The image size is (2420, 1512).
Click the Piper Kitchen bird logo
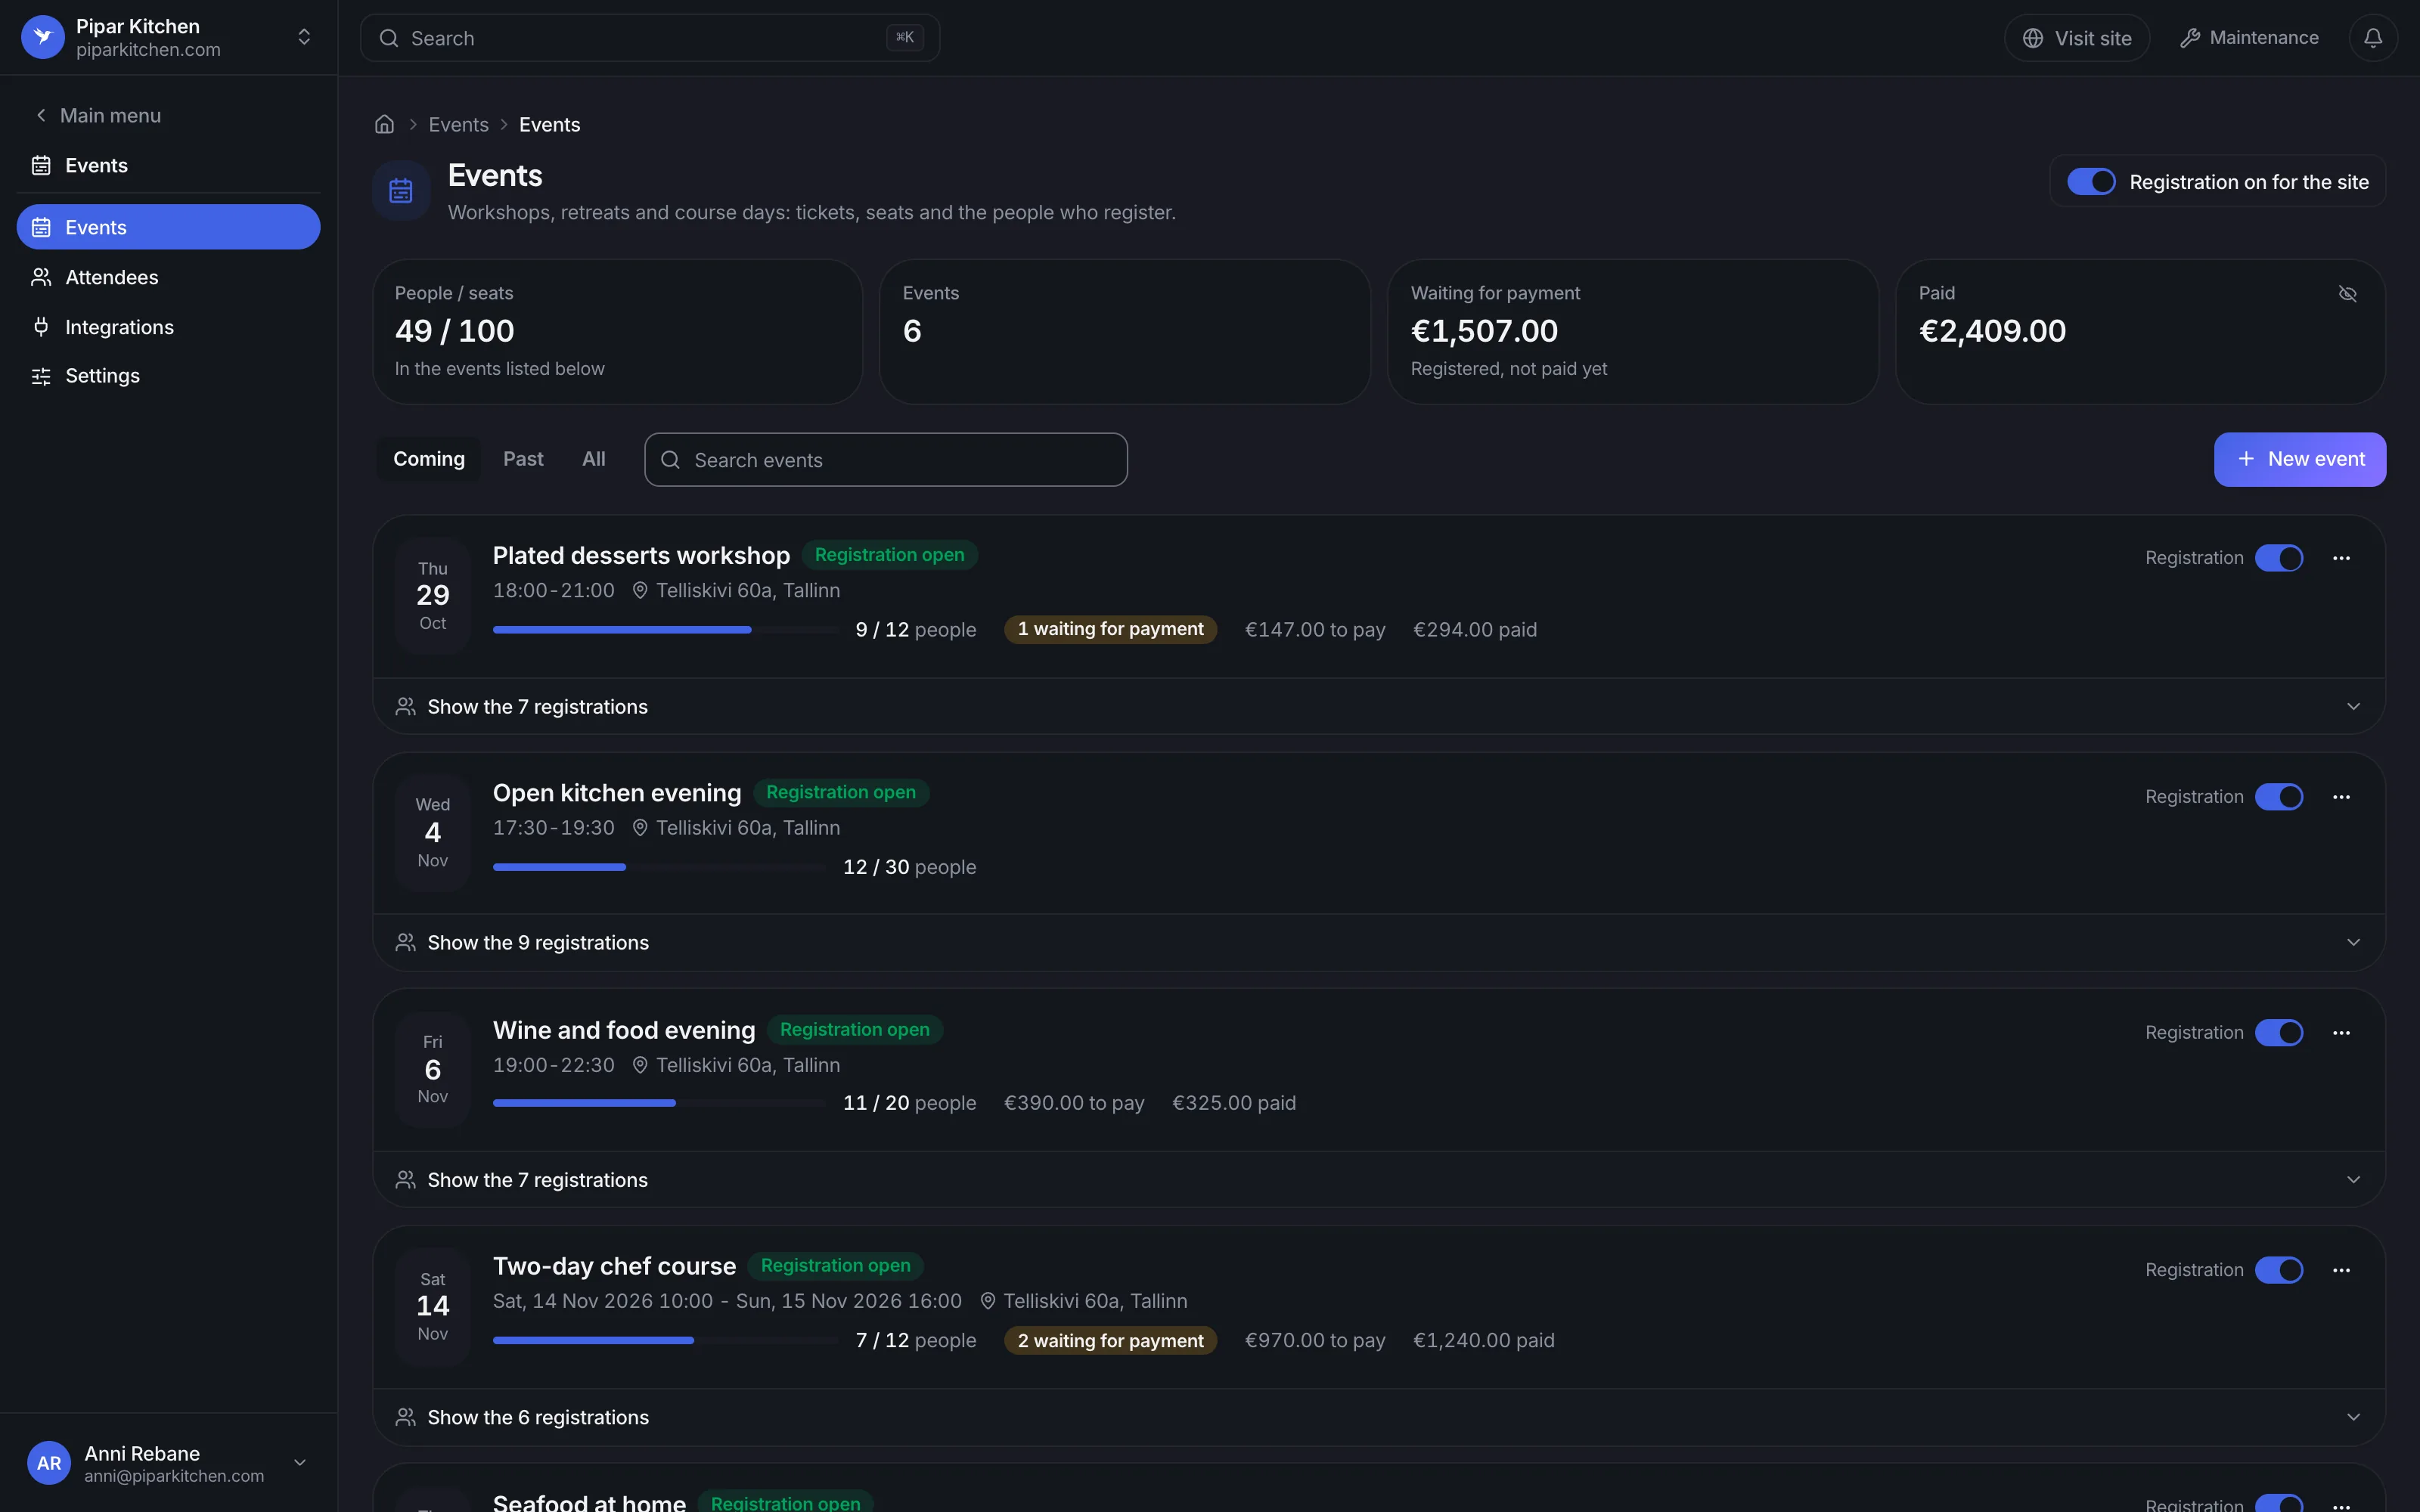tap(43, 37)
